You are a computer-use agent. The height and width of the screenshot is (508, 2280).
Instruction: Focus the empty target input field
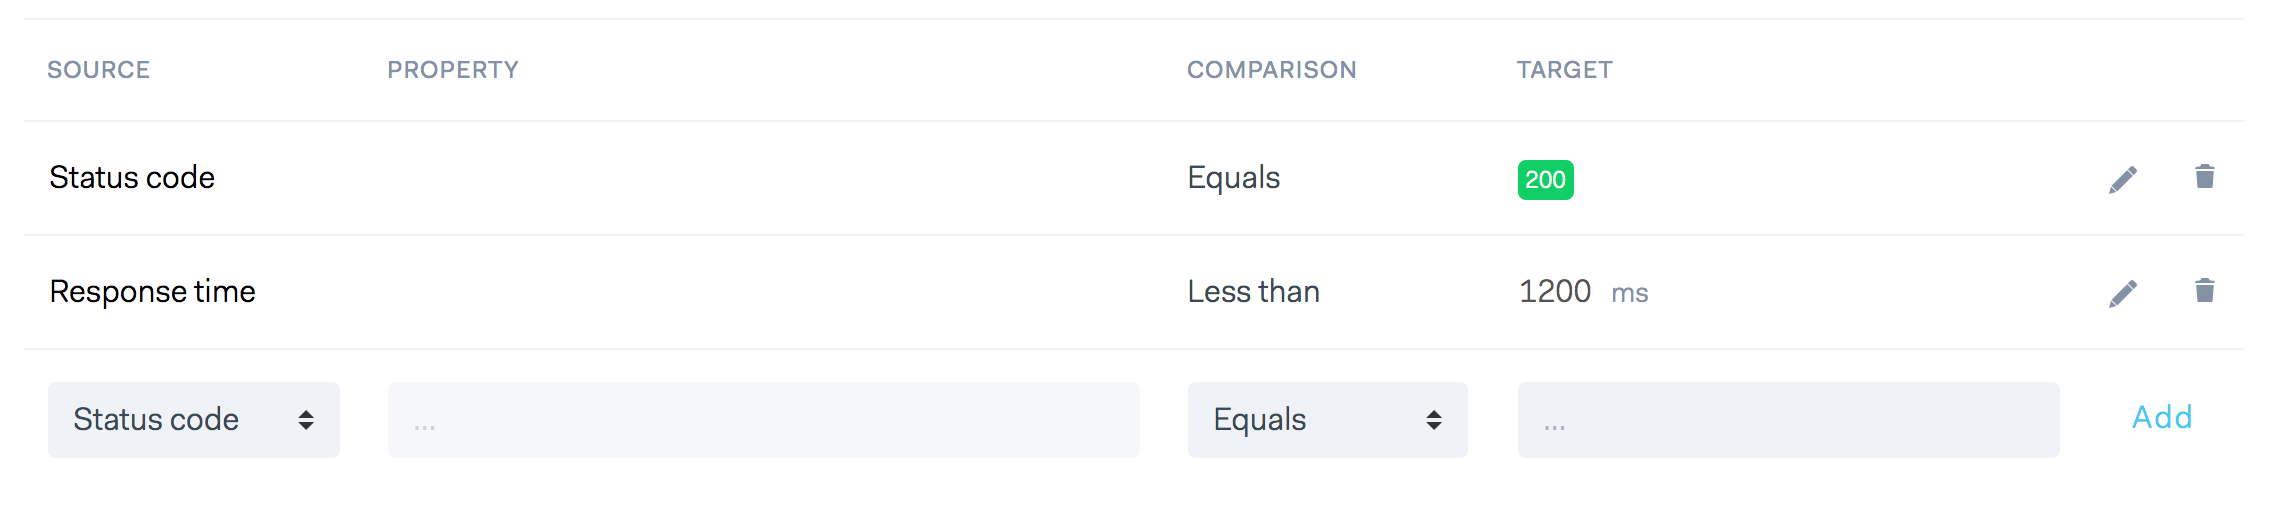point(1788,420)
